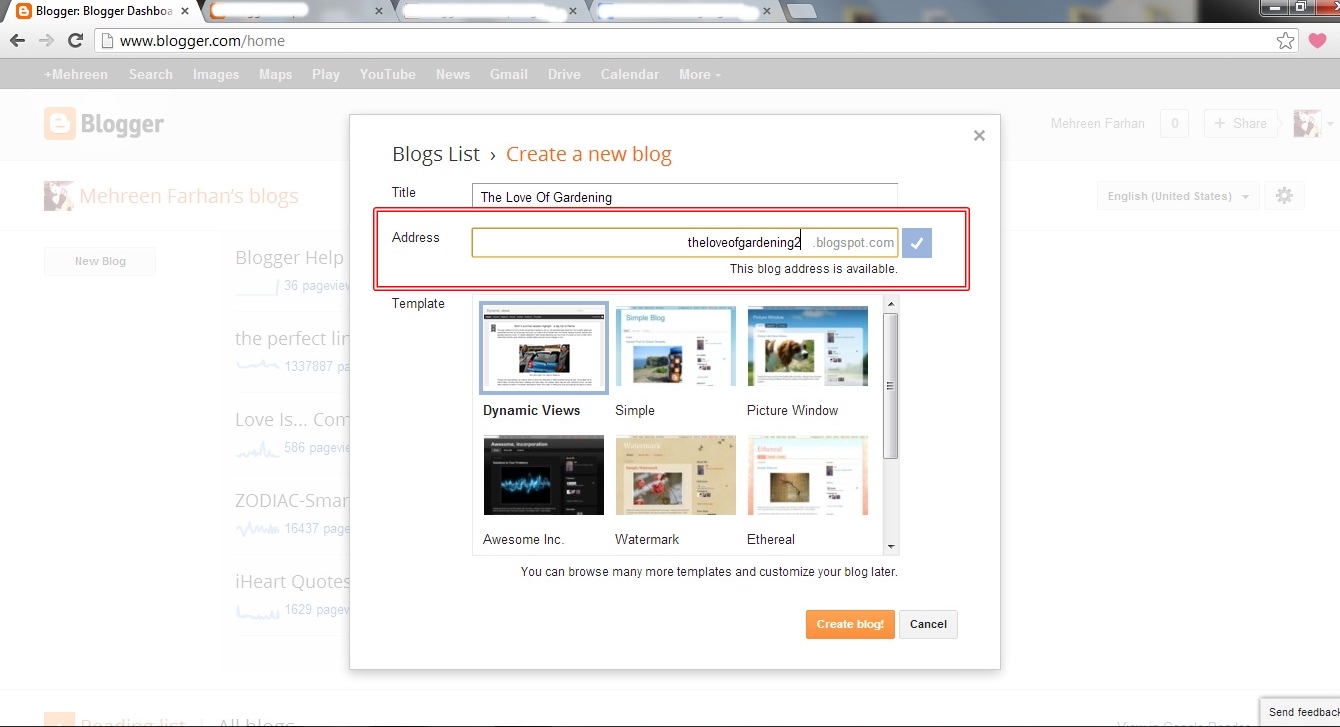Click the Create blog! button
This screenshot has width=1340, height=727.
(x=850, y=624)
